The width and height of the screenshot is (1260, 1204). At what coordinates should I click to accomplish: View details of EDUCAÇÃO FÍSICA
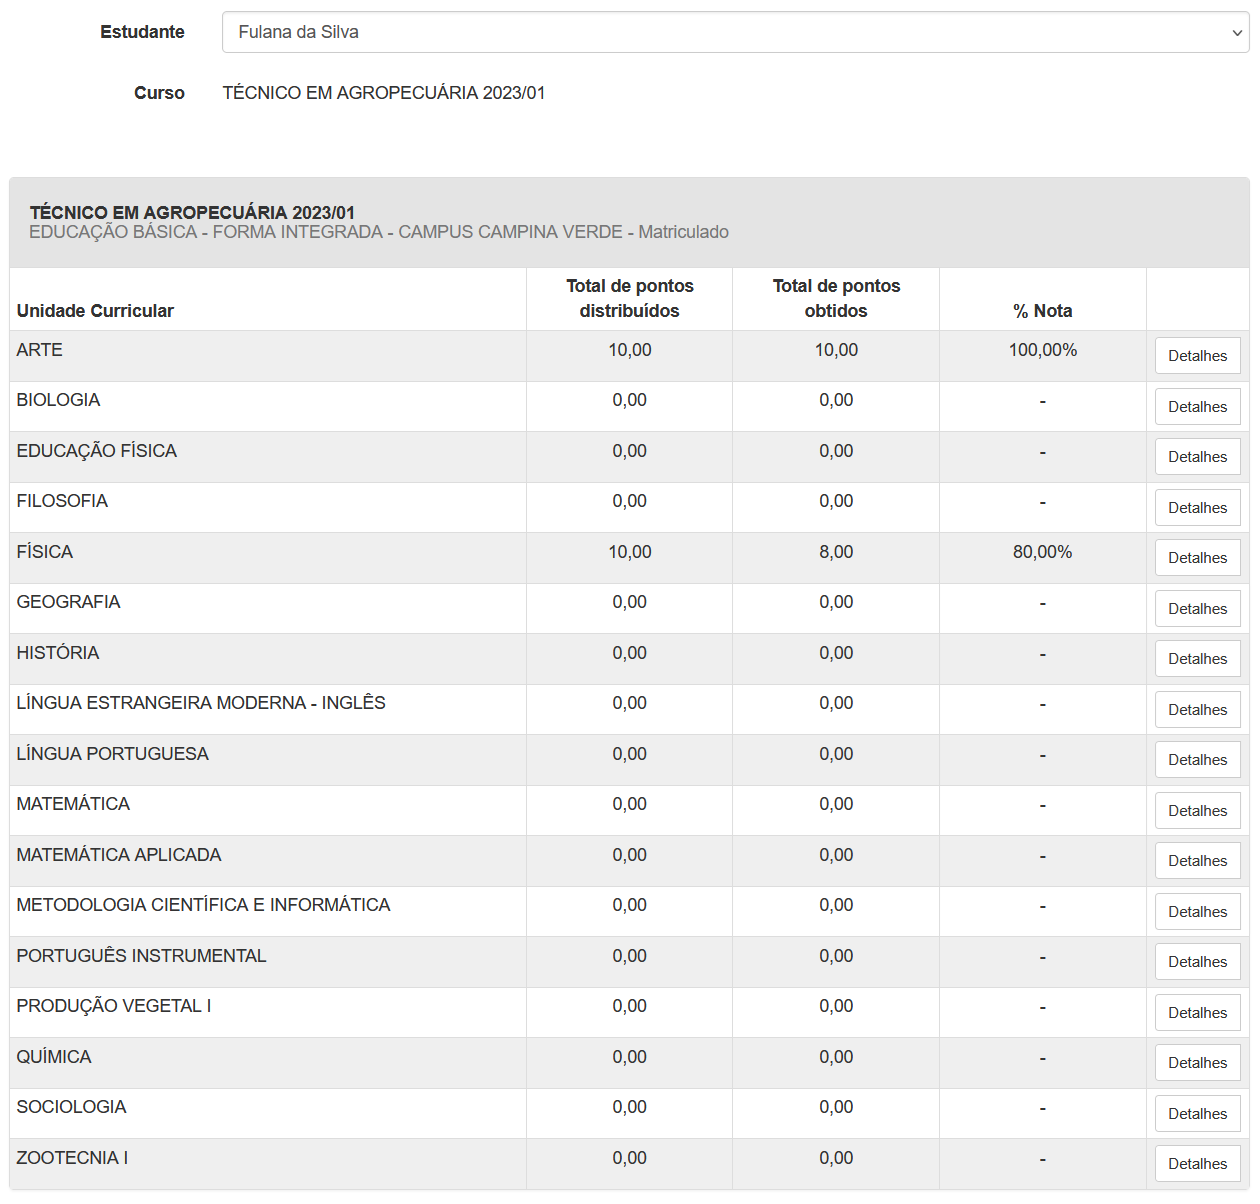pyautogui.click(x=1197, y=456)
